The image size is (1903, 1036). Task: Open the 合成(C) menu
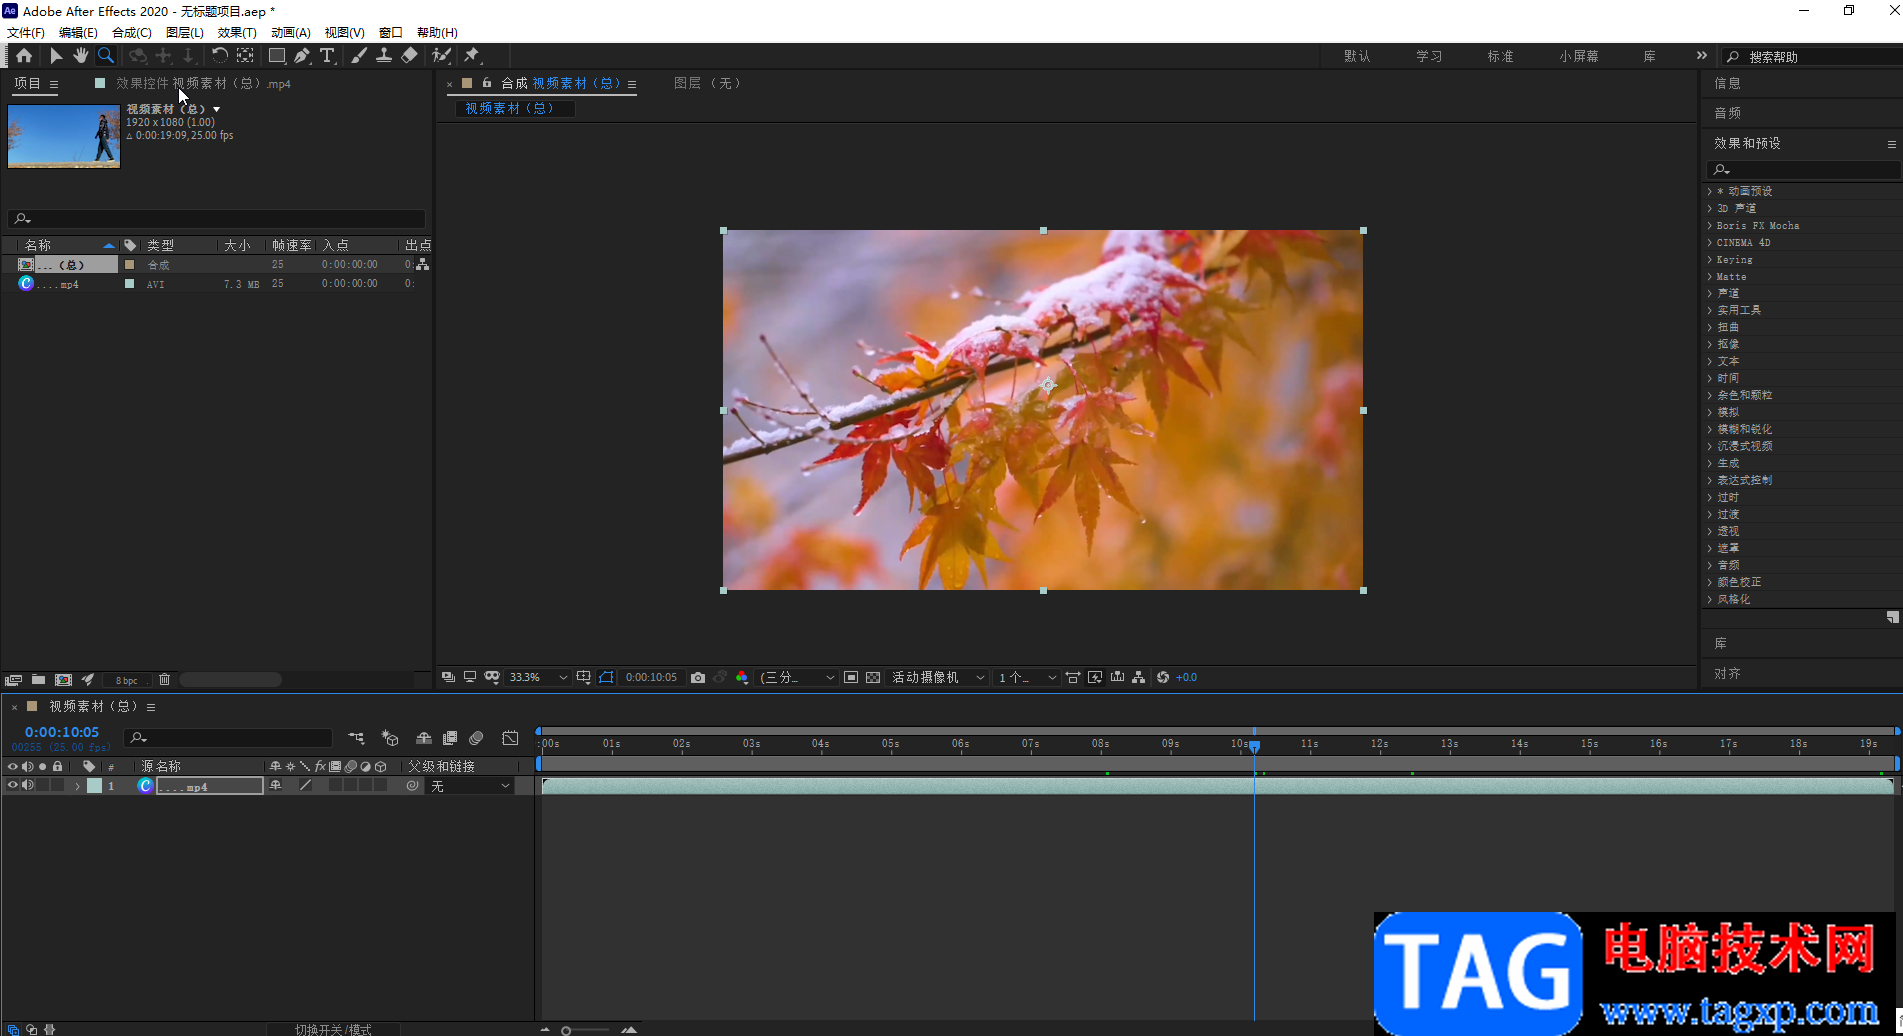[x=131, y=33]
